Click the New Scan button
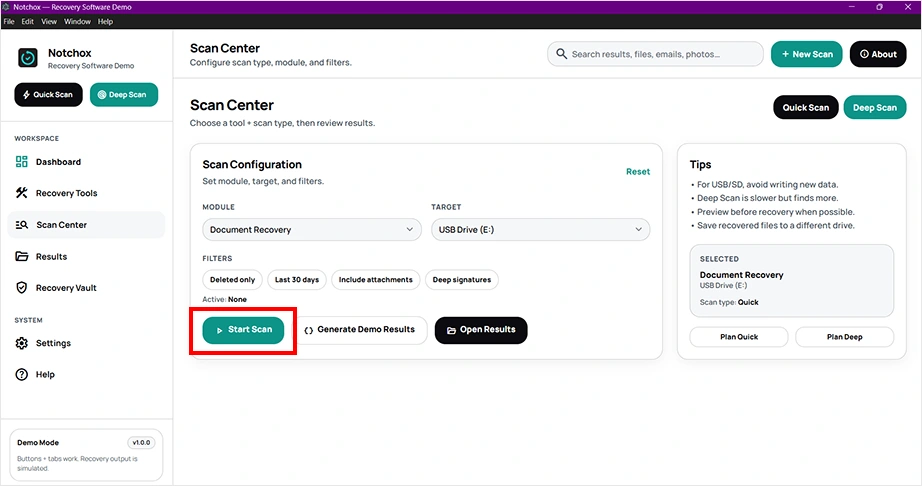 click(x=807, y=54)
